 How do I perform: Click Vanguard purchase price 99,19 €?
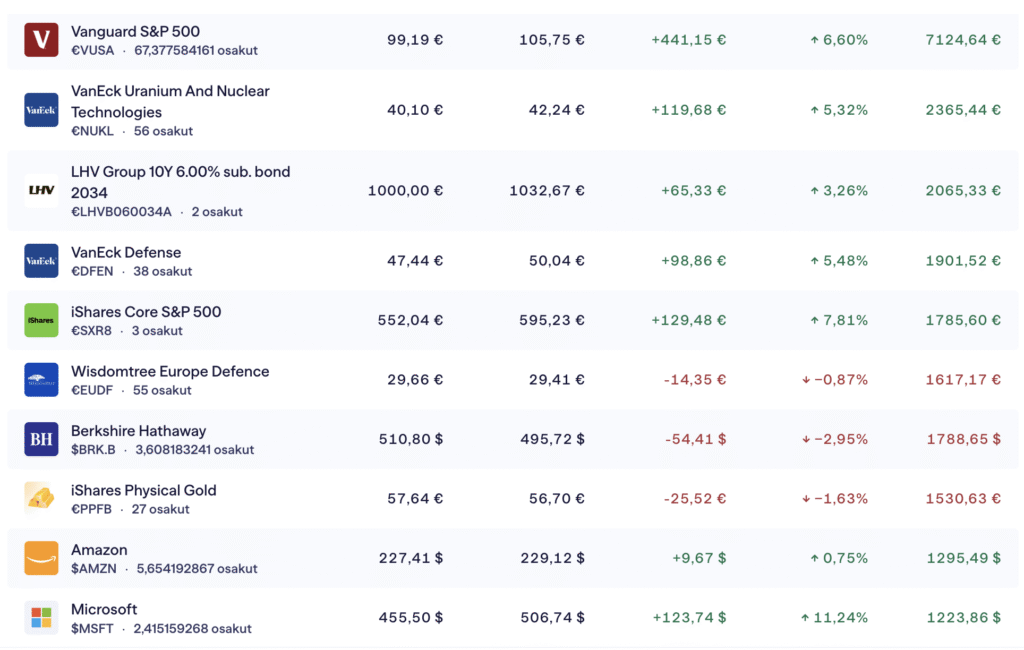point(415,40)
